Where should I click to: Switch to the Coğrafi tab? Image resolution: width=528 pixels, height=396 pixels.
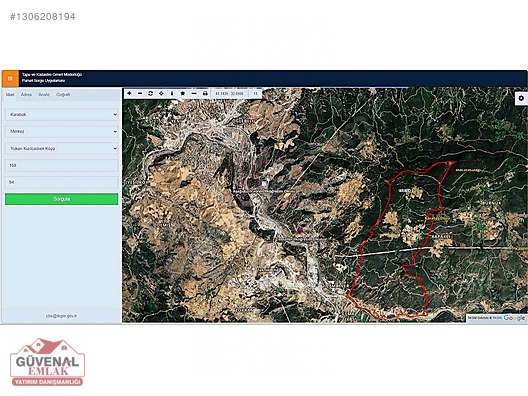pyautogui.click(x=63, y=95)
